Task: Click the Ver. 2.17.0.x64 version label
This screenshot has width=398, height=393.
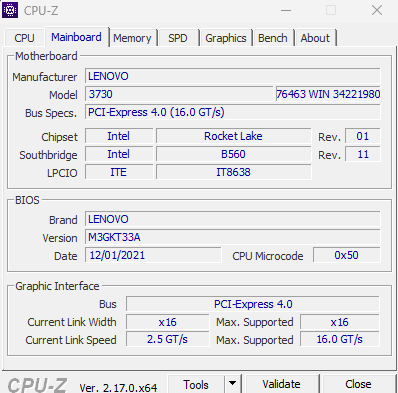Action: (x=118, y=387)
